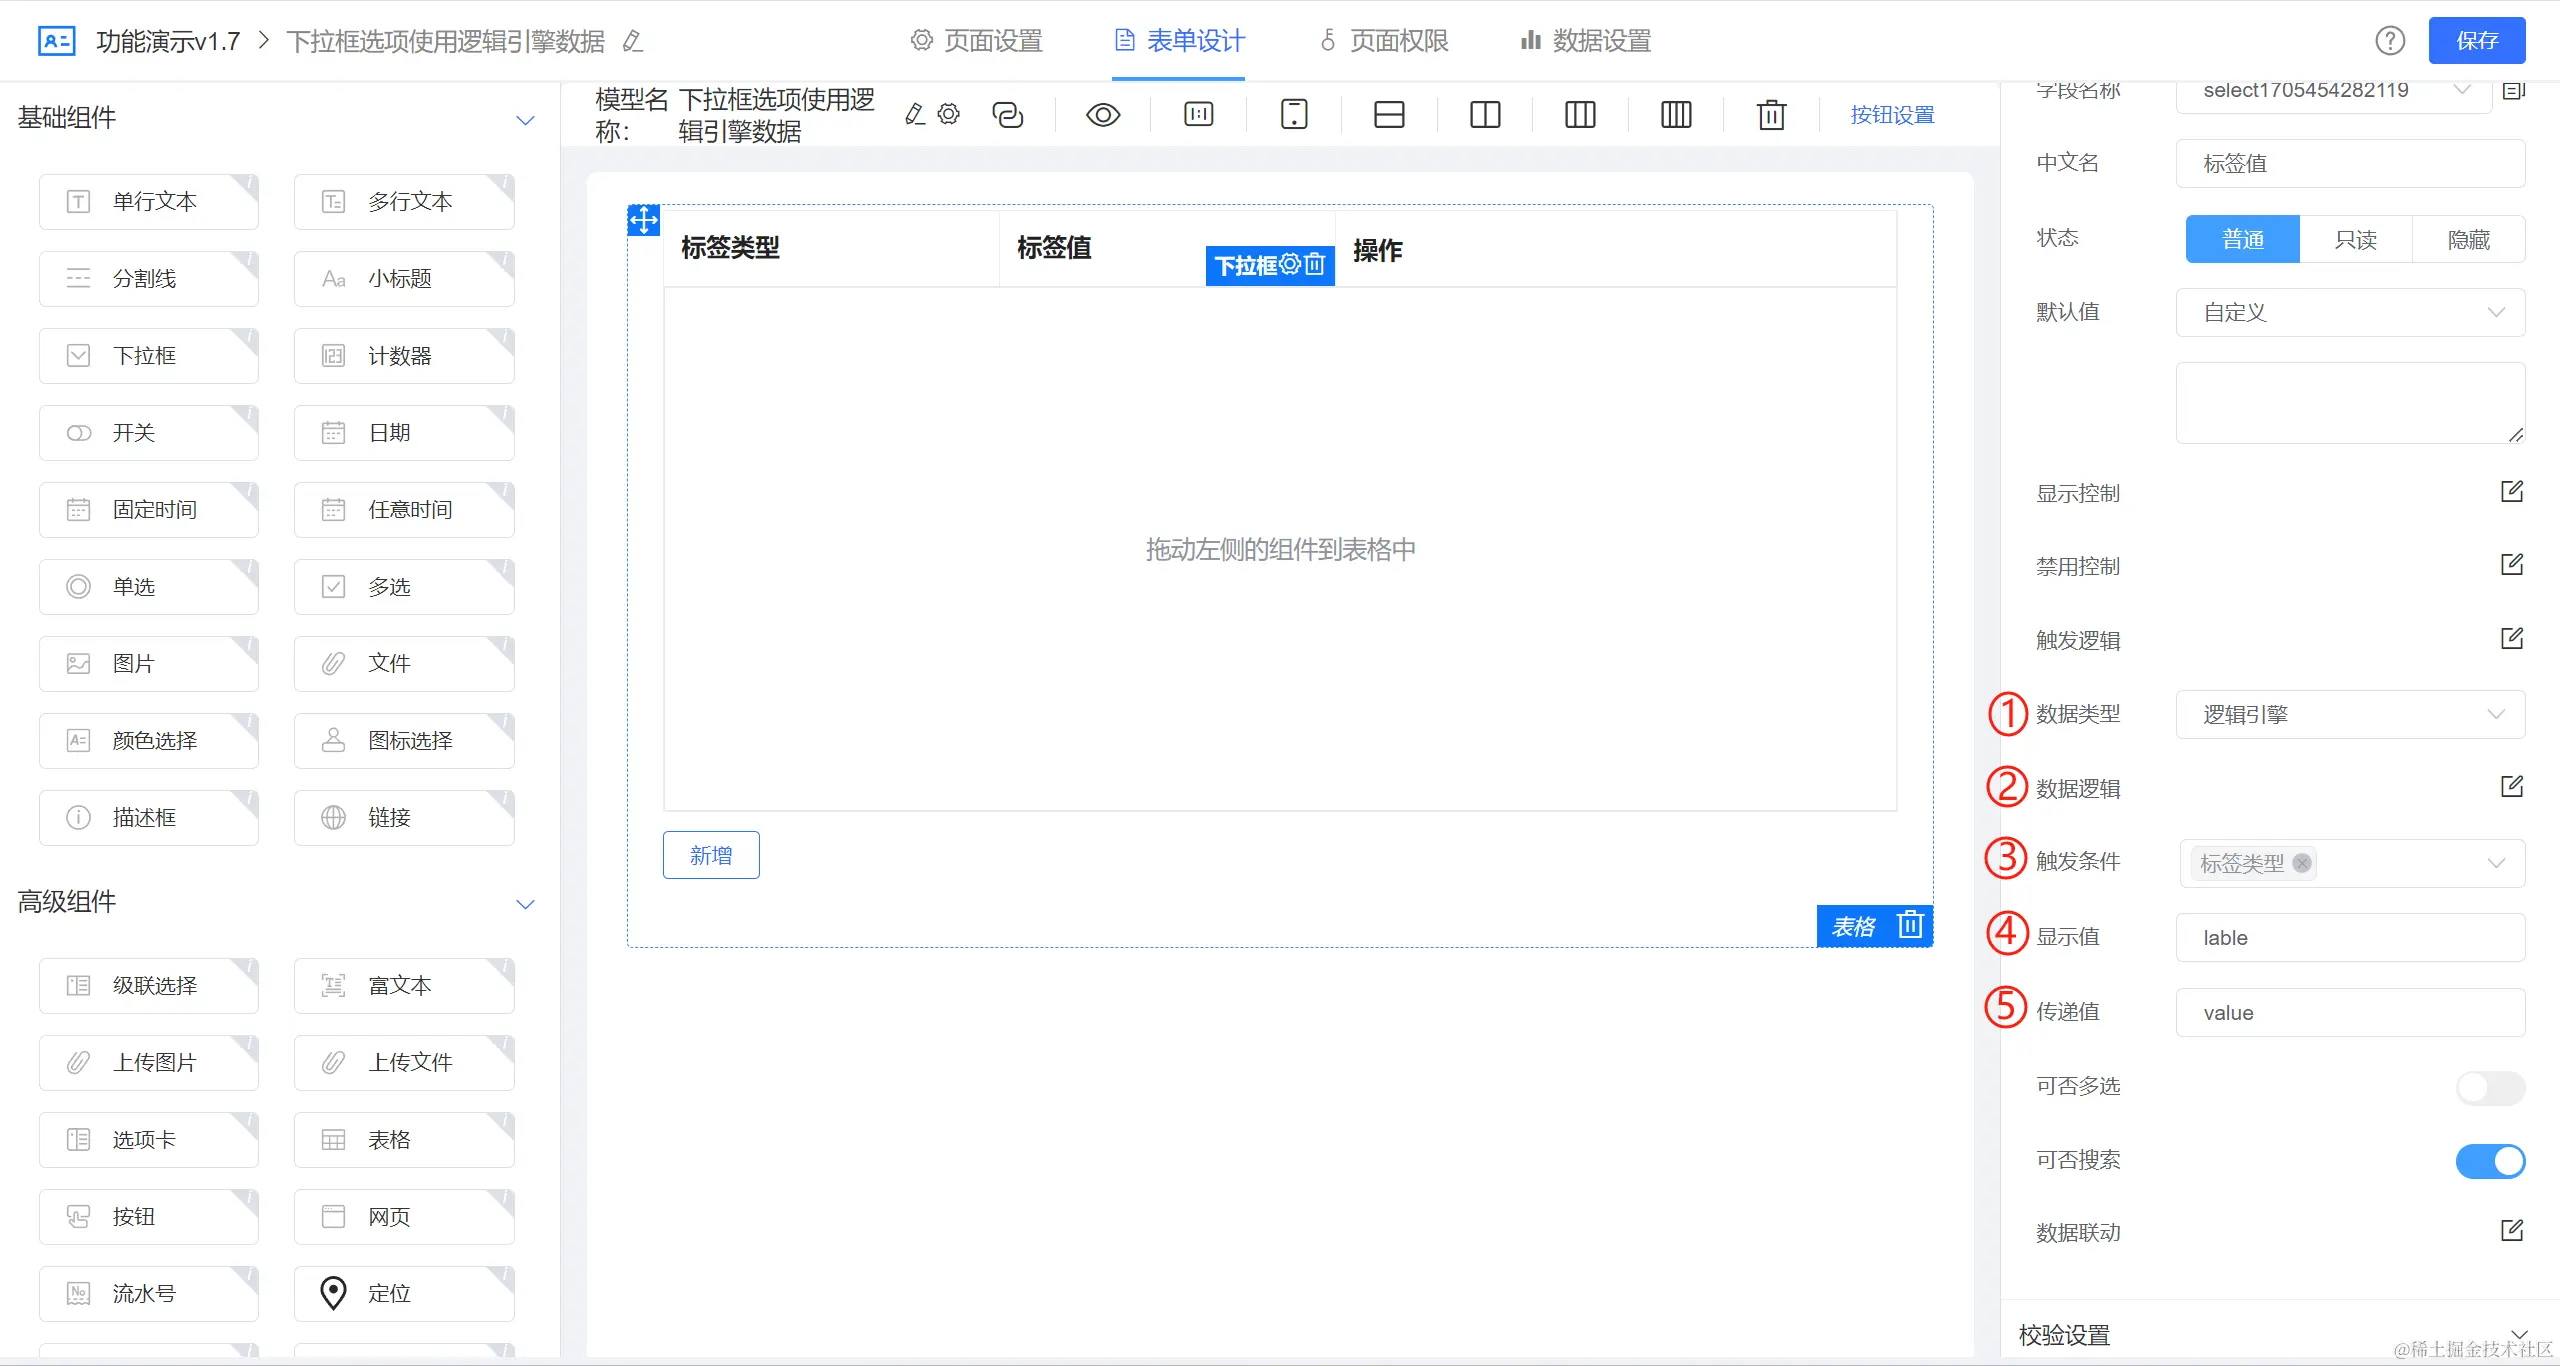Disable the 可否搜索 switch
This screenshot has width=2560, height=1366.
tap(2489, 1161)
